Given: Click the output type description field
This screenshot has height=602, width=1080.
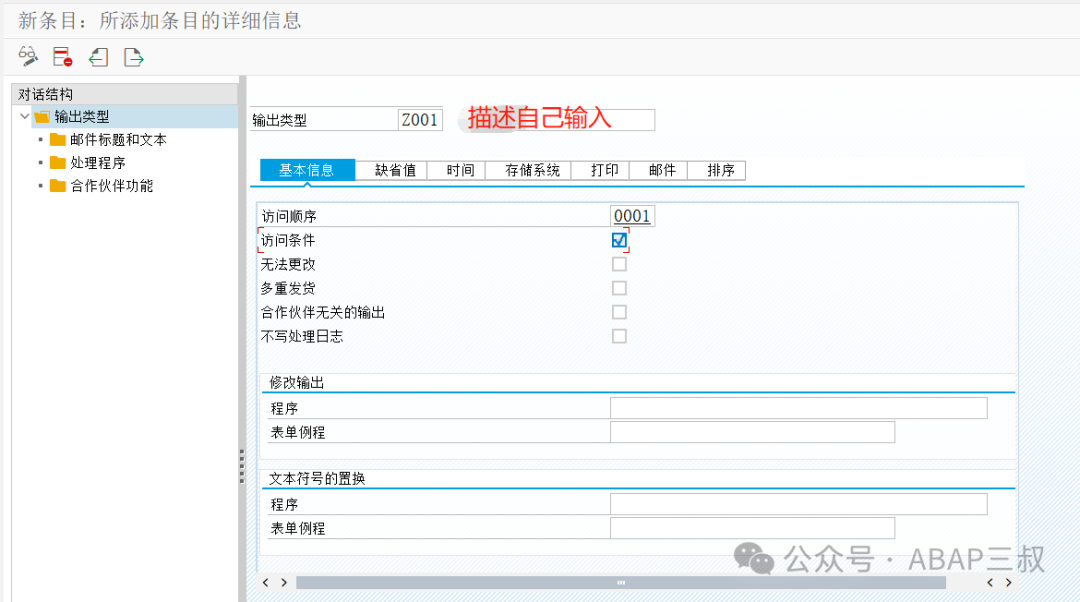Looking at the screenshot, I should (557, 119).
